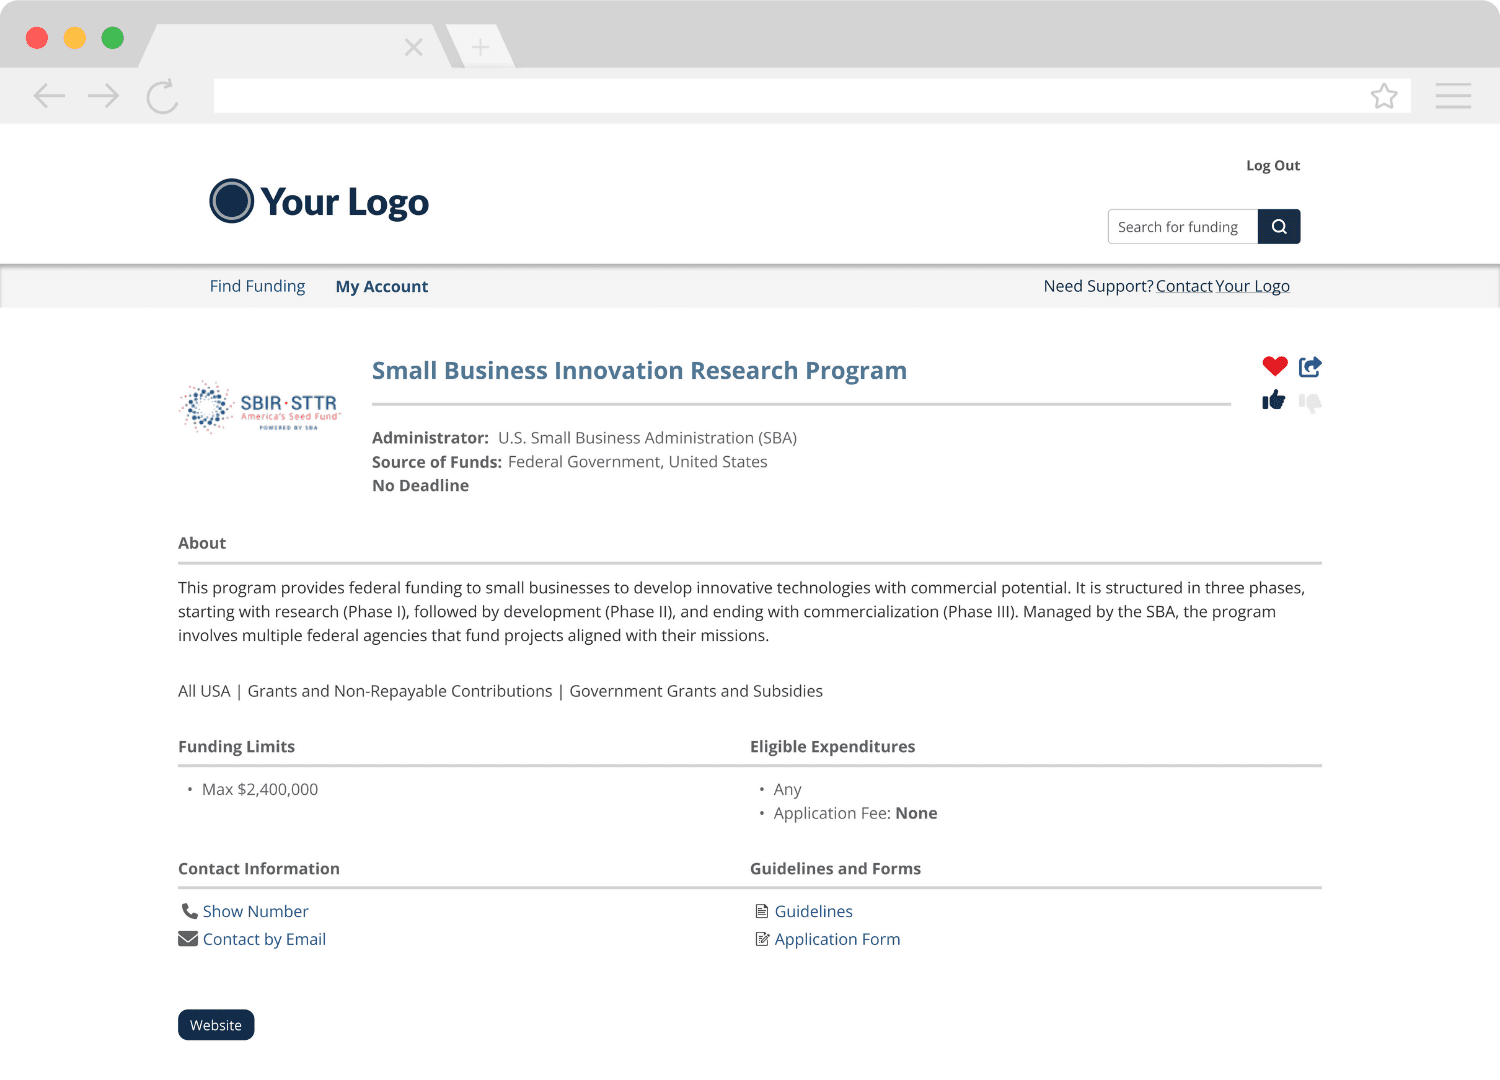
Task: Open the Find Funding section
Action: coord(257,286)
